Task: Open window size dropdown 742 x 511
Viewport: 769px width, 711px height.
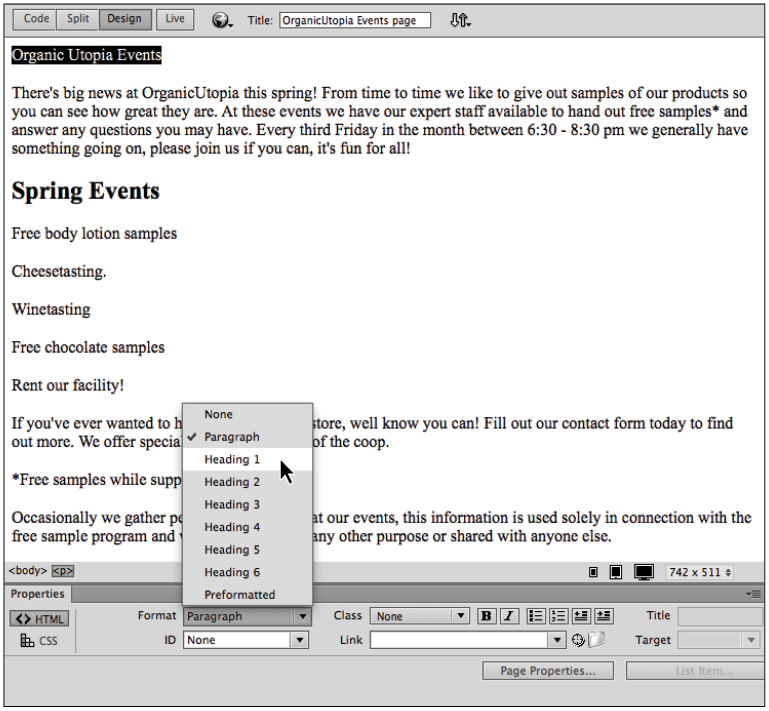Action: (699, 572)
